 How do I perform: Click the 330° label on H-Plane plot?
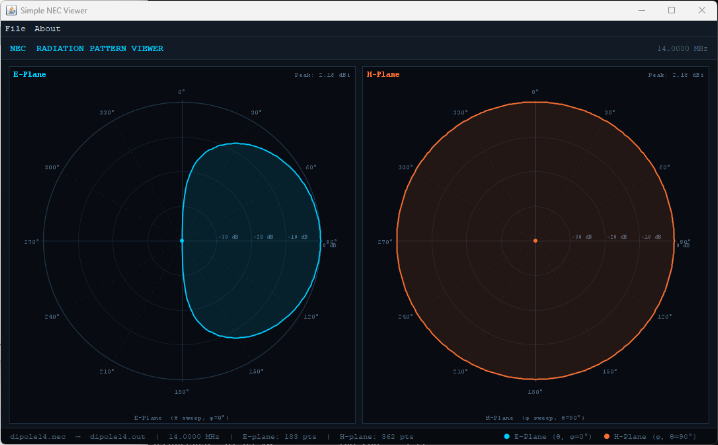tap(460, 112)
